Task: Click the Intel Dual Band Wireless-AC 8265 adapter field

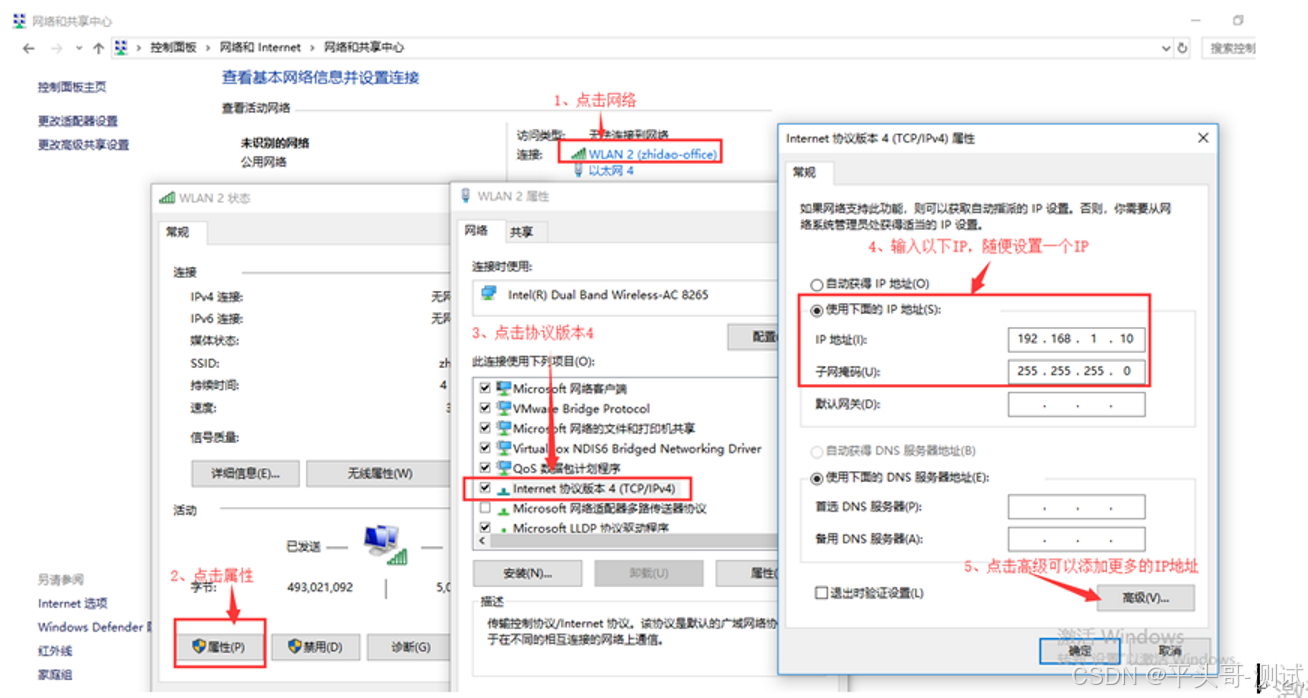Action: pyautogui.click(x=625, y=295)
